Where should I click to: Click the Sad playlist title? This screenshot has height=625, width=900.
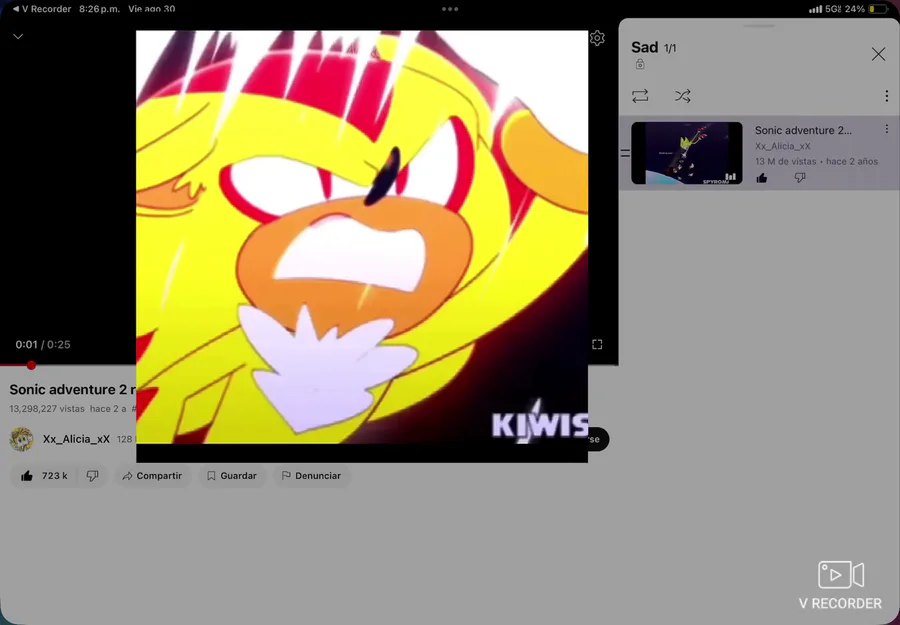[x=645, y=47]
